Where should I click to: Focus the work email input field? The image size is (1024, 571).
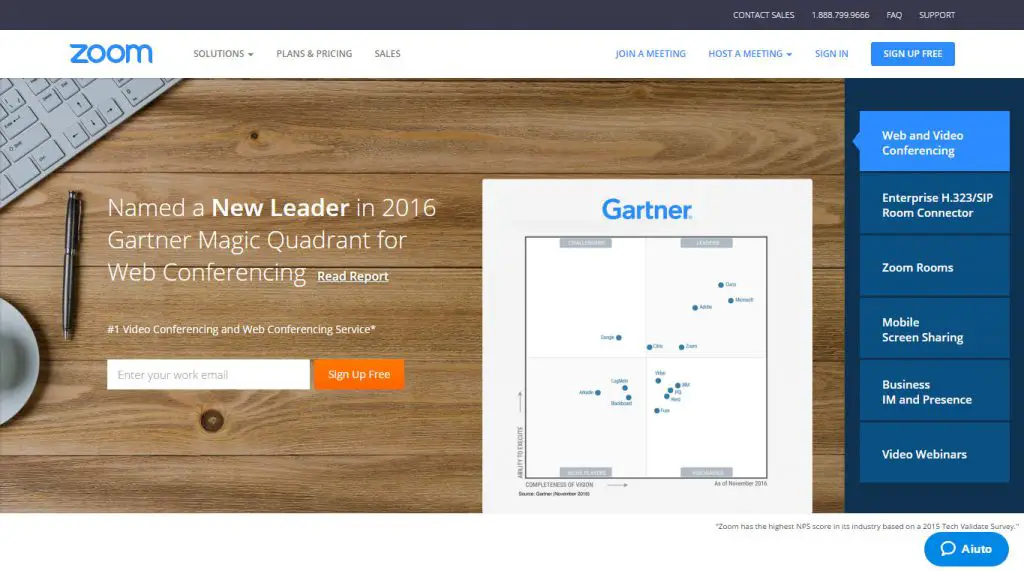(x=208, y=374)
